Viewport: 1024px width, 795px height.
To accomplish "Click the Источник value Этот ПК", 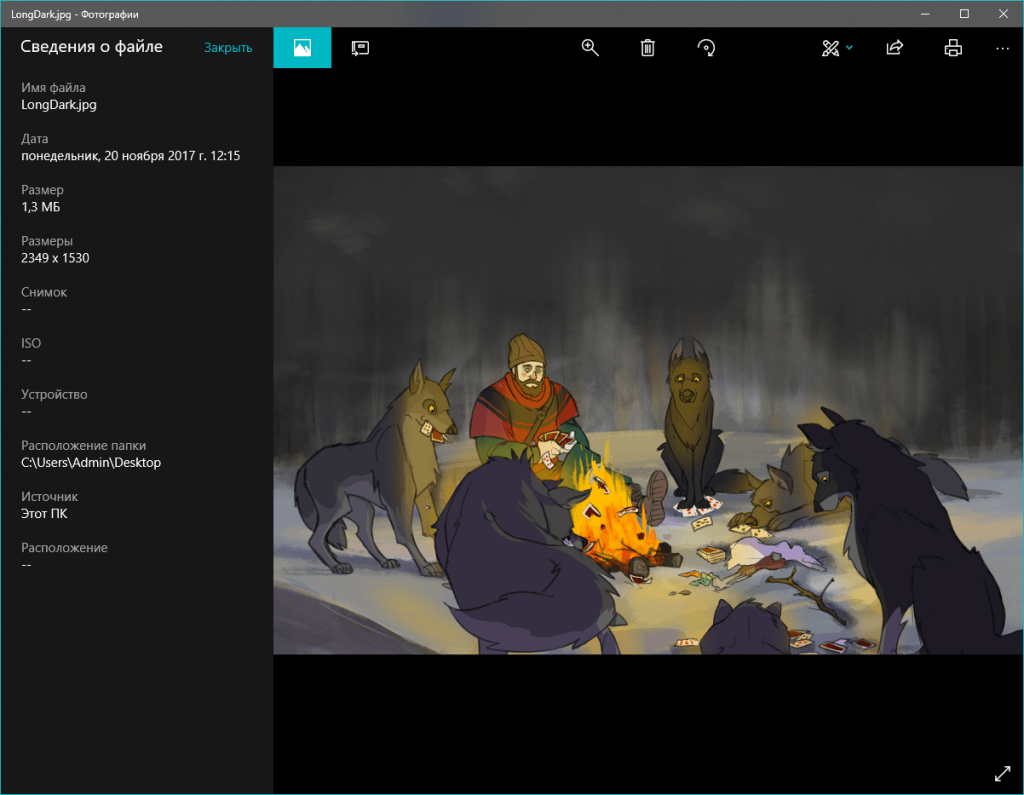I will tap(44, 514).
